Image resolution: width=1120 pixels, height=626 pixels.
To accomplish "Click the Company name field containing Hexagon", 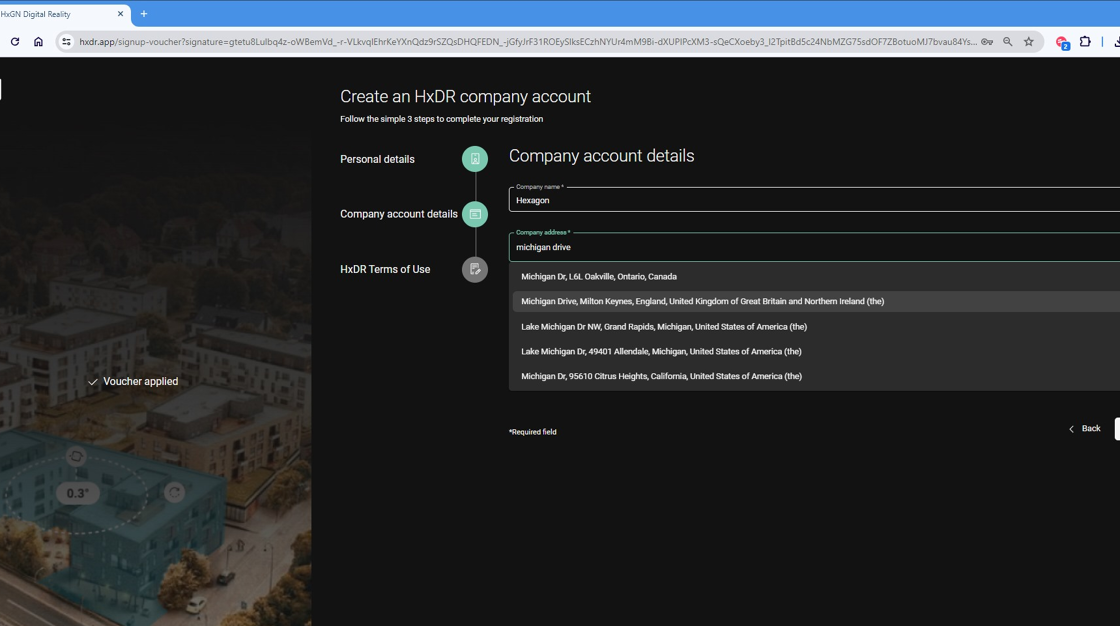I will (x=814, y=200).
